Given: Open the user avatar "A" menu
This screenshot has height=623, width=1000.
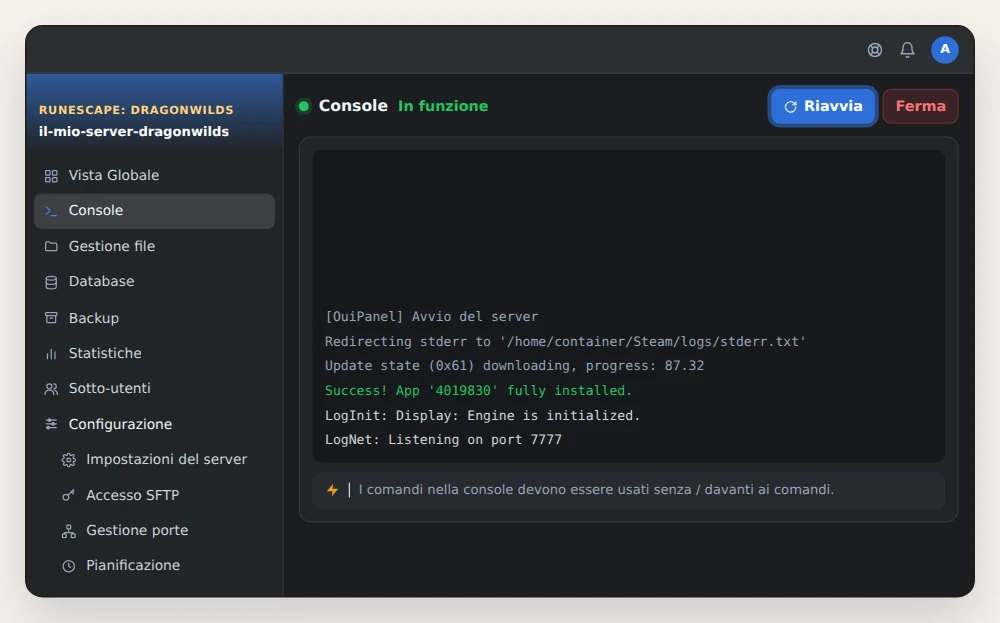Looking at the screenshot, I should pyautogui.click(x=945, y=50).
